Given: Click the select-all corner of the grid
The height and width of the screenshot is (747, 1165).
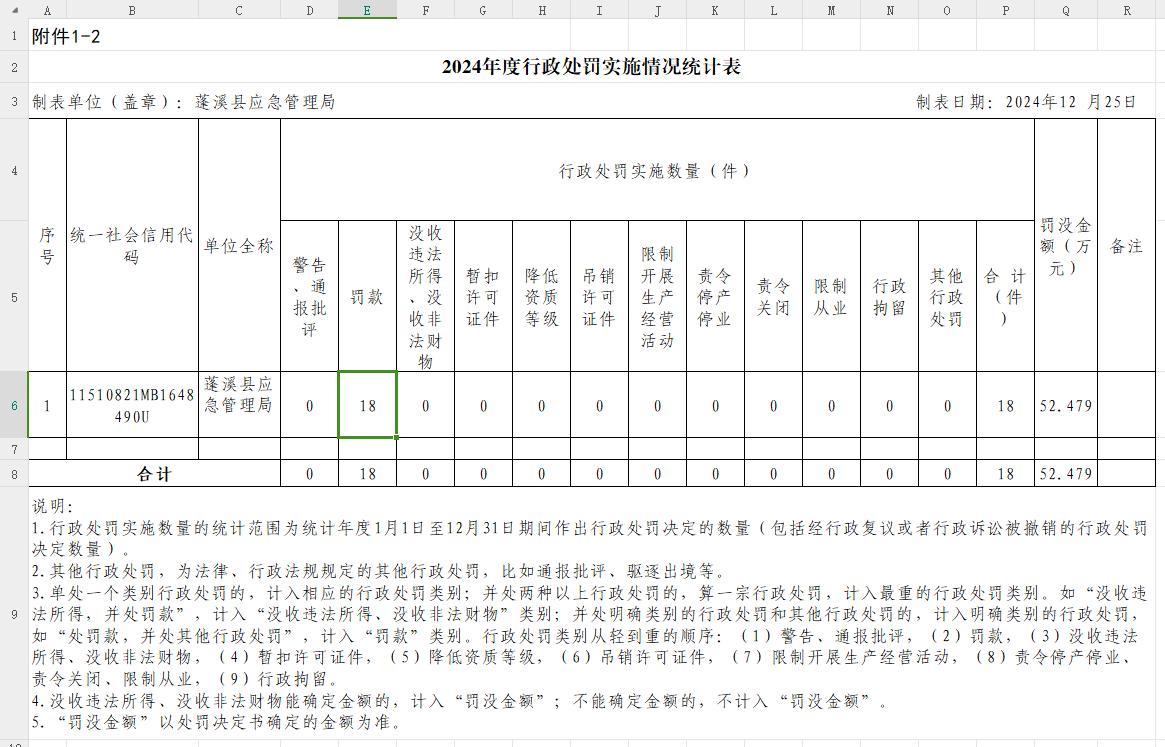Looking at the screenshot, I should pos(14,10).
